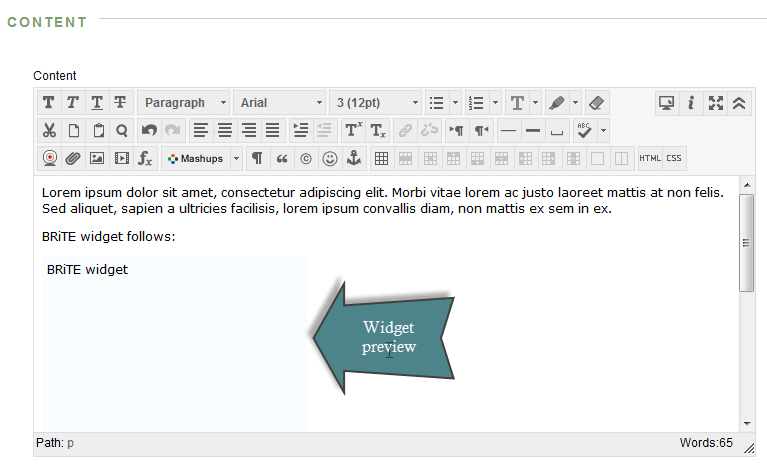Click the scrollbar down arrow
The image size is (767, 471).
(746, 424)
